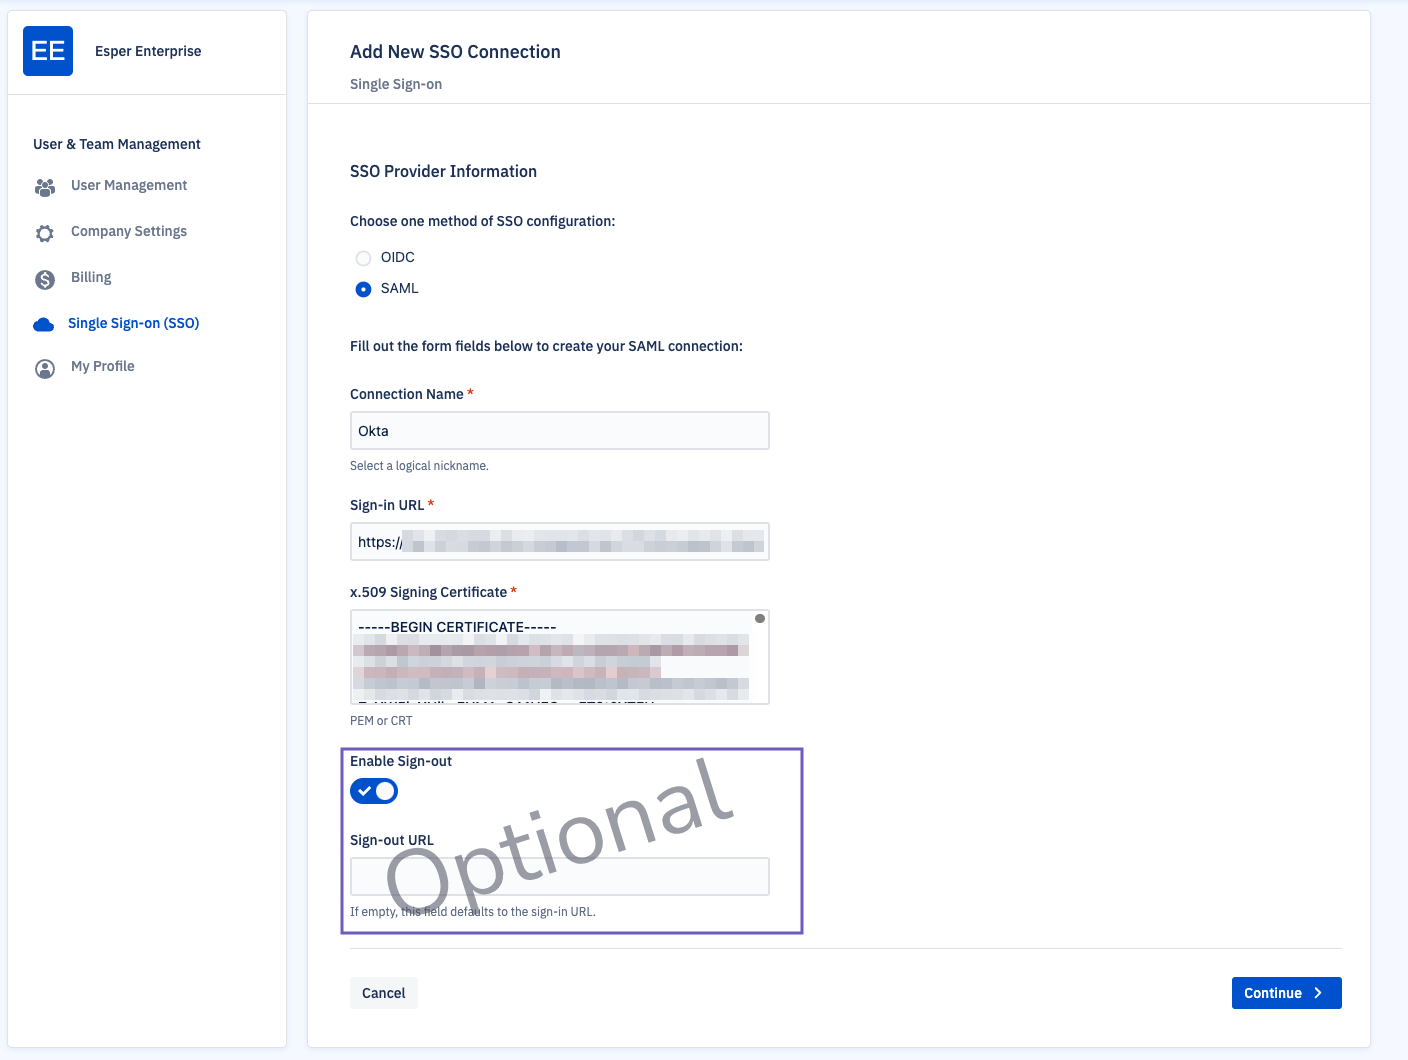Click the arrow icon inside the Continue button
Image resolution: width=1408 pixels, height=1060 pixels.
pos(1316,993)
